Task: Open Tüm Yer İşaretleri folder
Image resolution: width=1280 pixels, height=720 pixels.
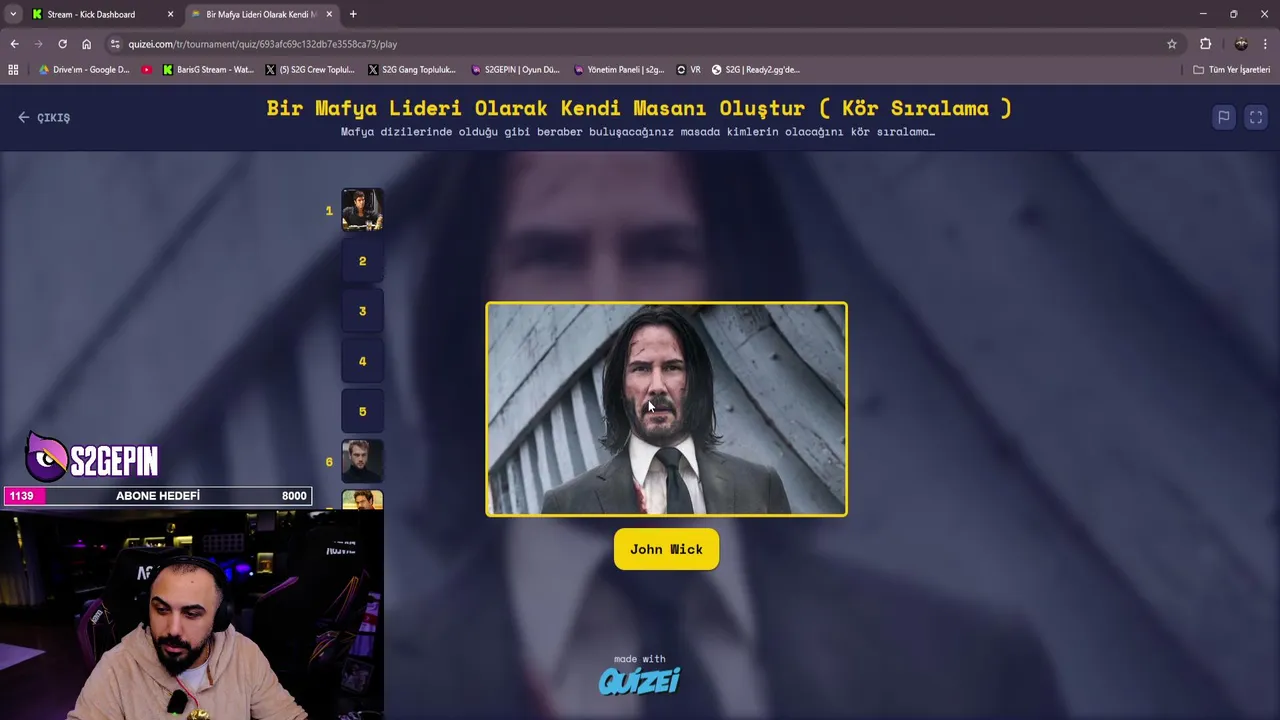Action: click(1231, 70)
